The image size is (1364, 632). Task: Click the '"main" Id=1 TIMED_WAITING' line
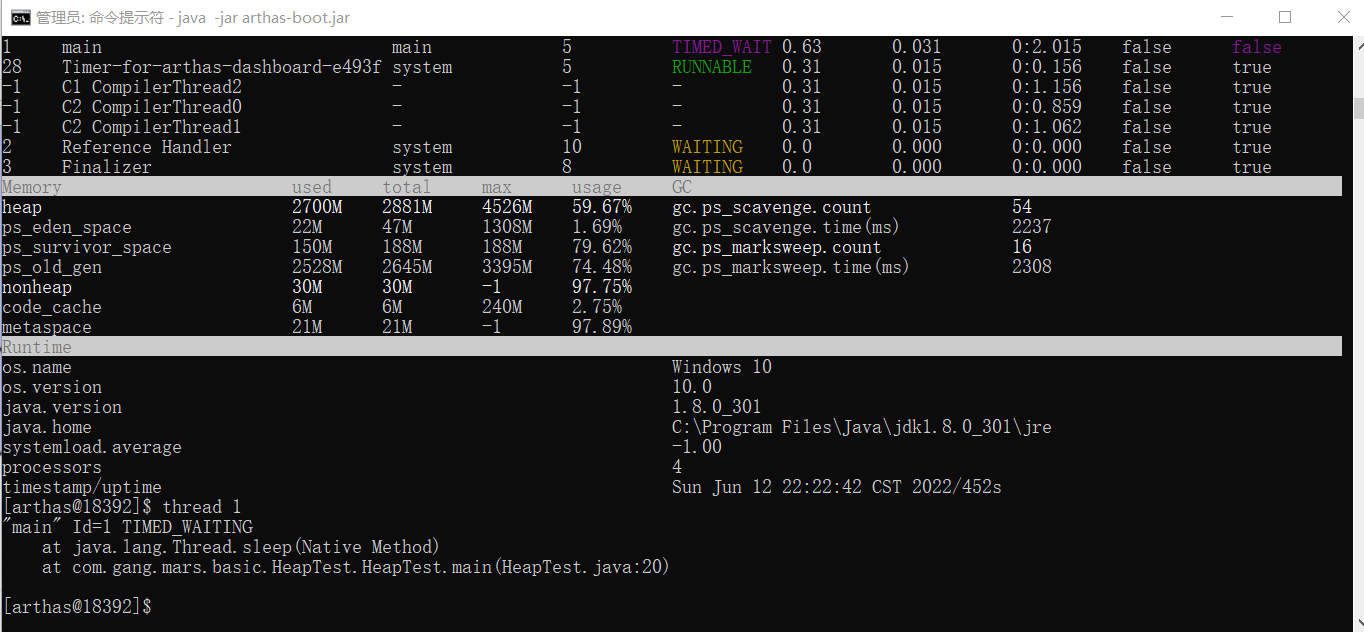coord(127,527)
